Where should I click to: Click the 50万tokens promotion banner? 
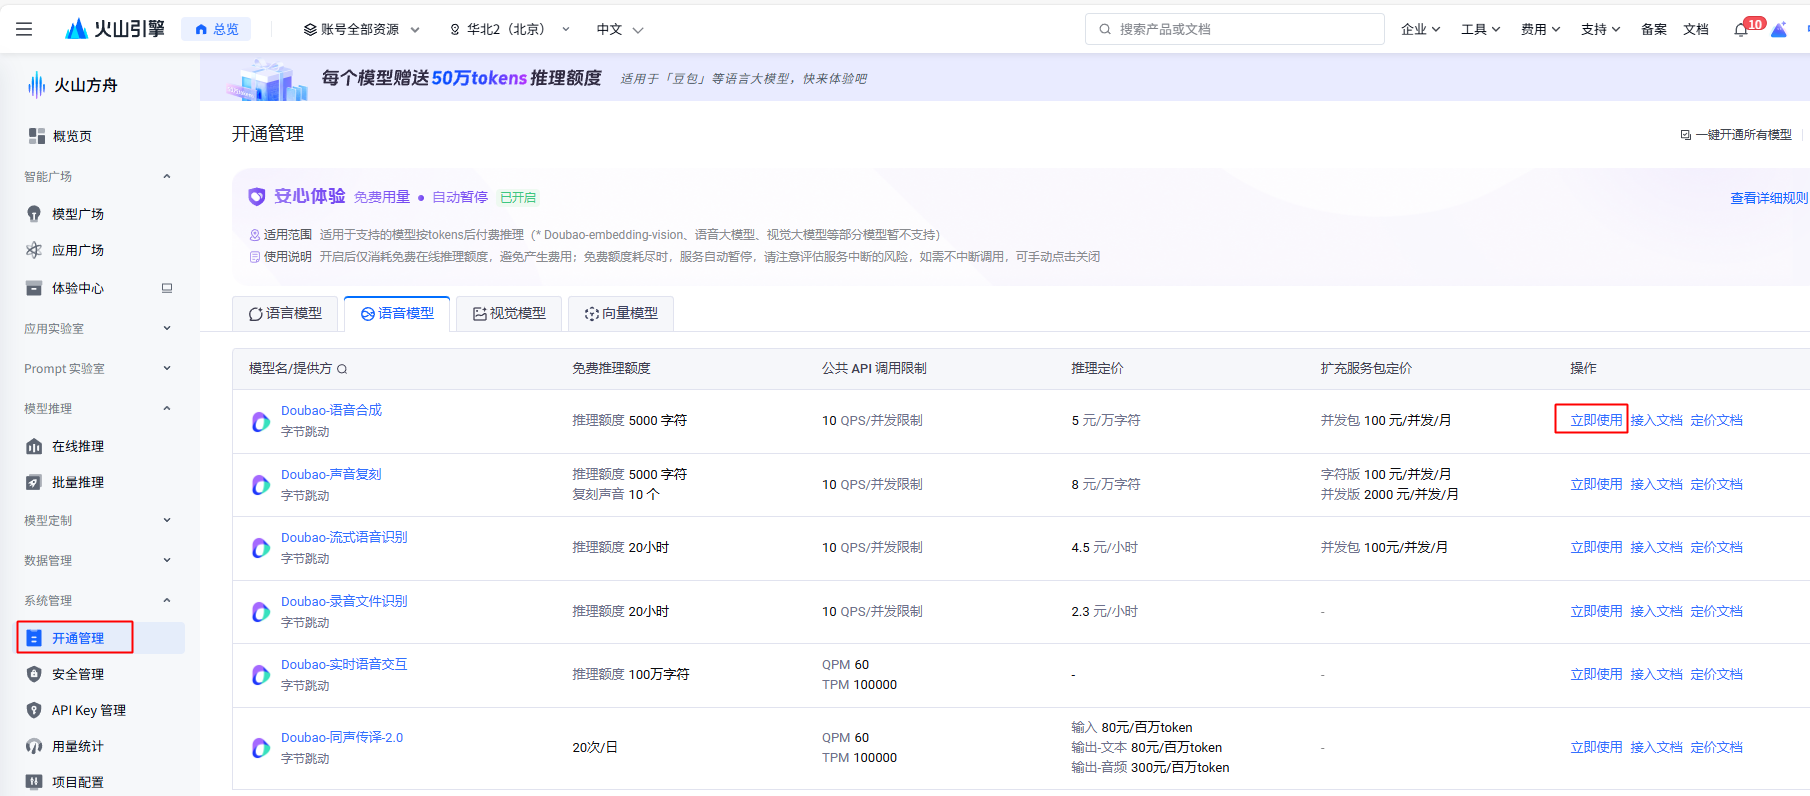point(1005,78)
